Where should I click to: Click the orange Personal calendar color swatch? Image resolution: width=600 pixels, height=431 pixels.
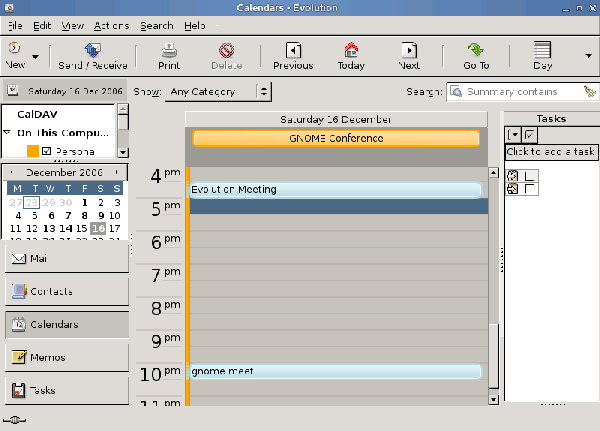coord(32,151)
